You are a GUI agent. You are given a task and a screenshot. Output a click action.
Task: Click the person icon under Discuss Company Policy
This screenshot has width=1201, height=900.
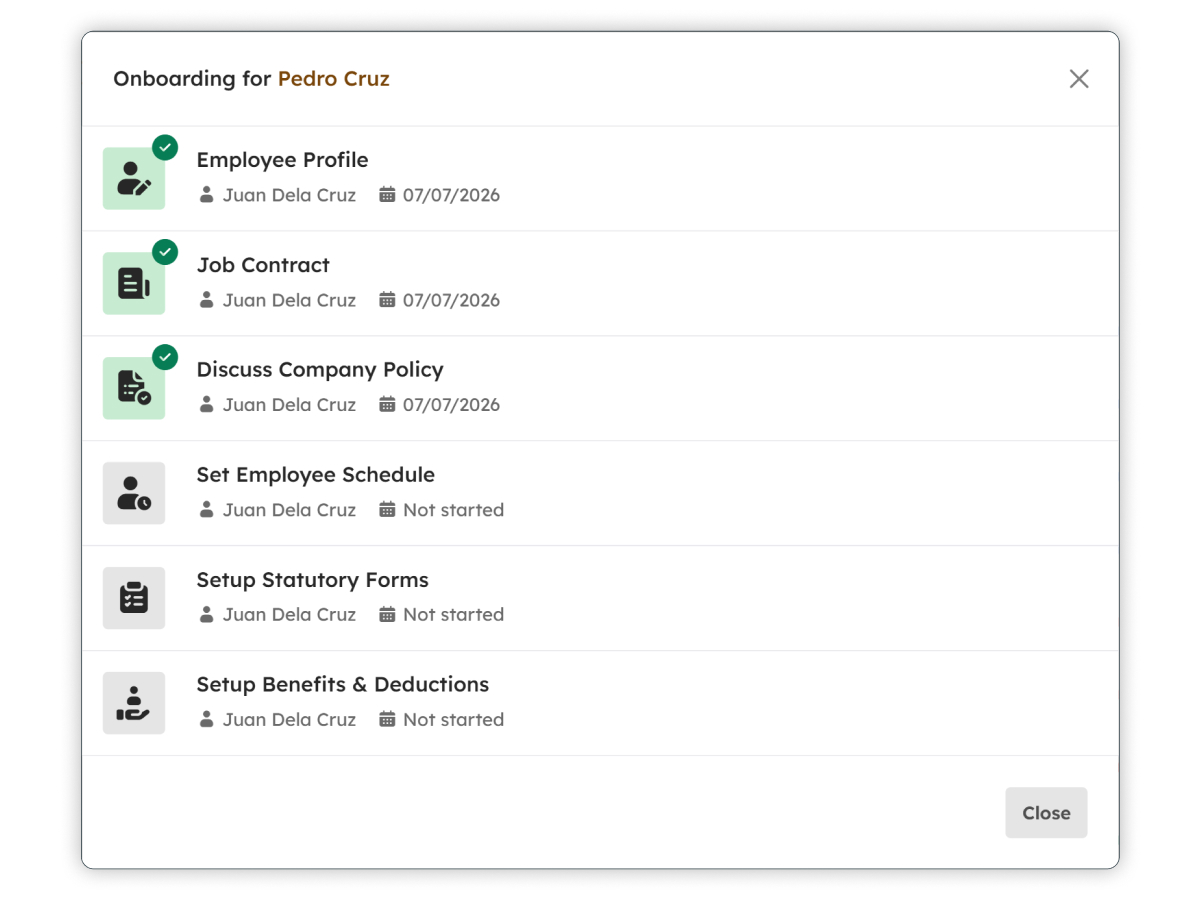[x=206, y=405]
